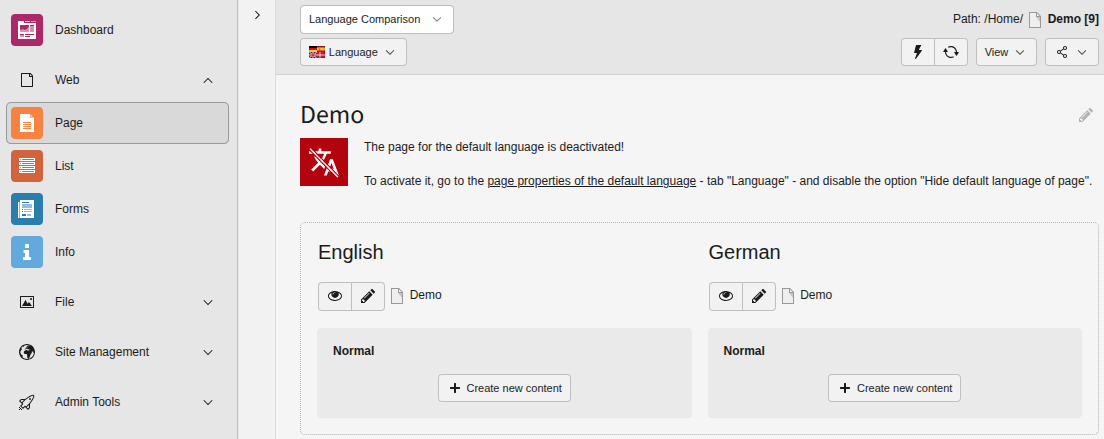Edit English page properties pencil button
The height and width of the screenshot is (439, 1104).
click(x=368, y=296)
